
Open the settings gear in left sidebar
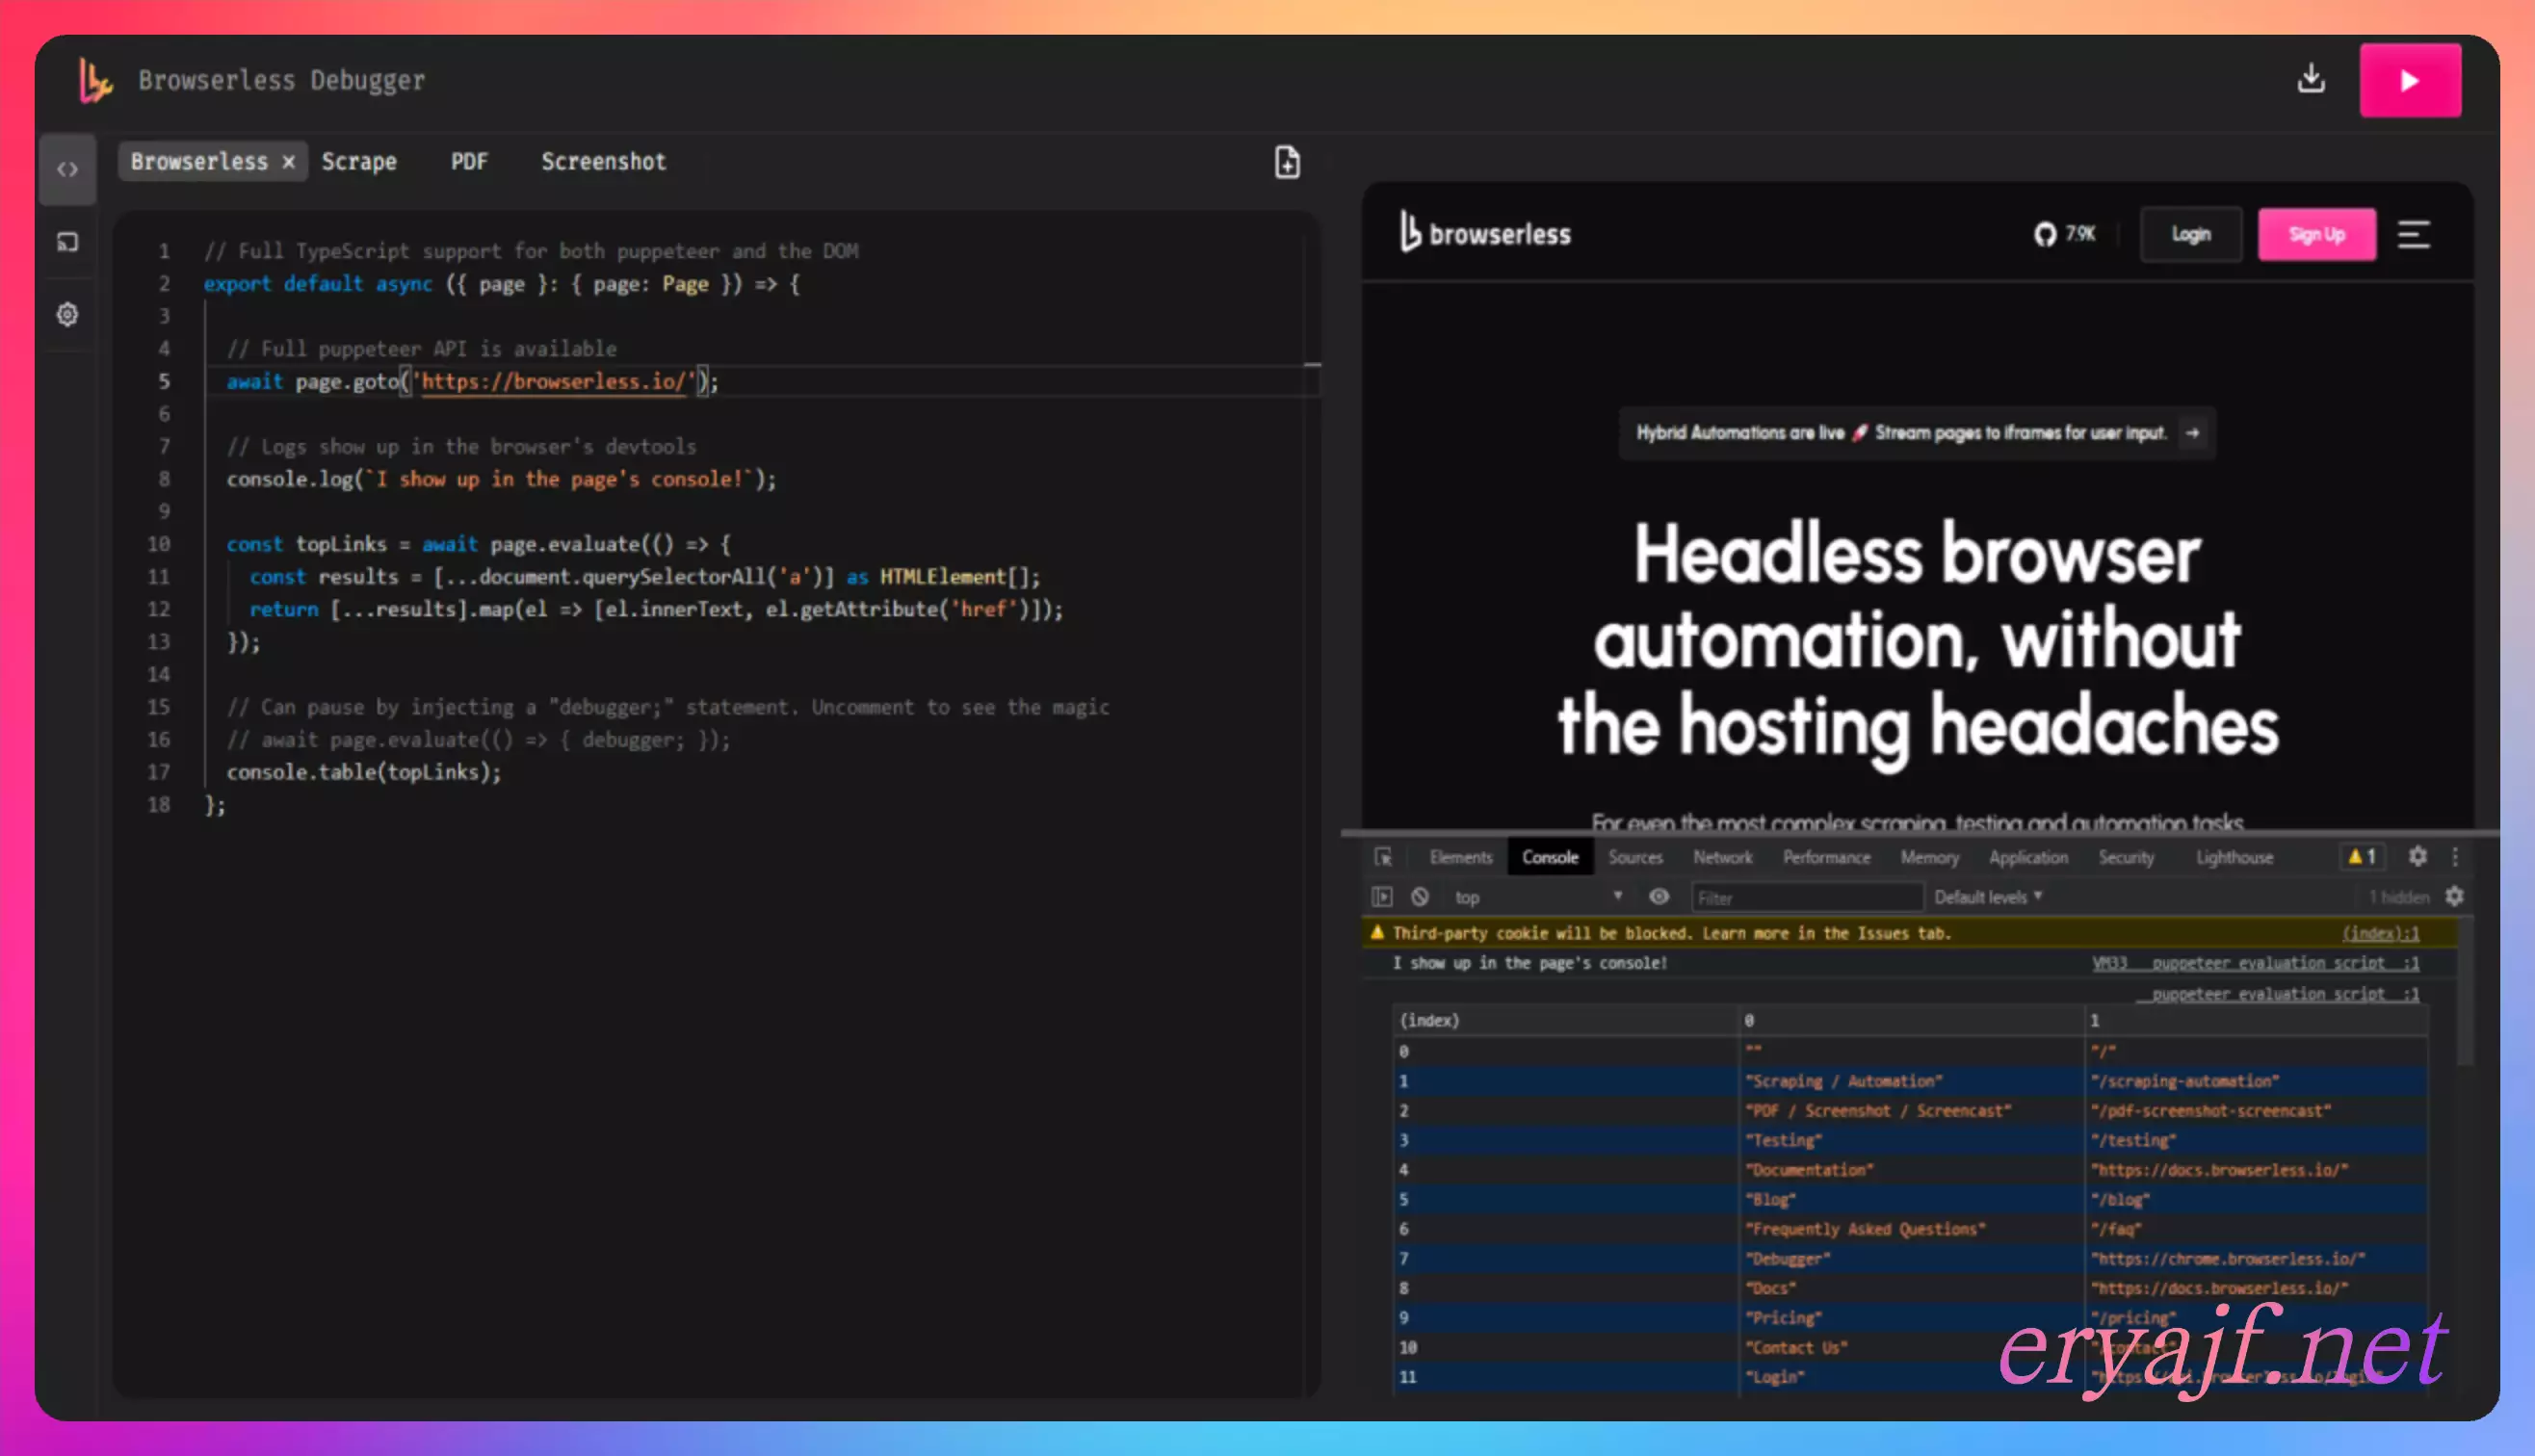click(67, 314)
